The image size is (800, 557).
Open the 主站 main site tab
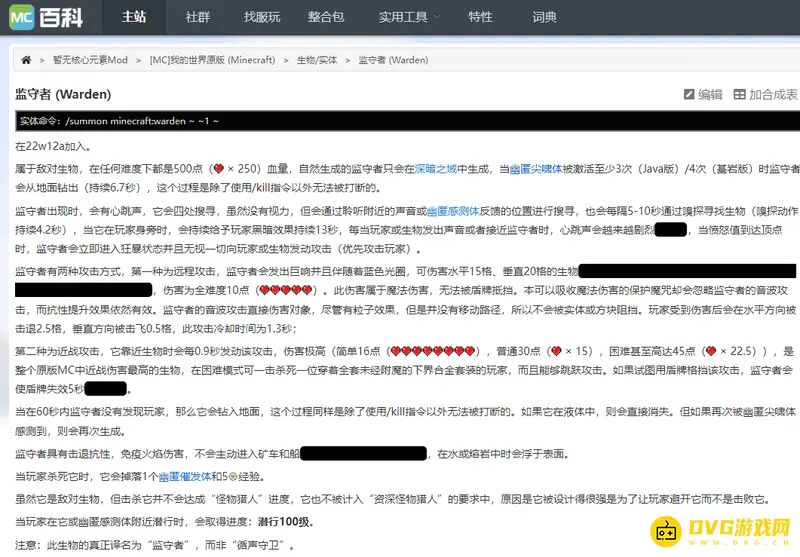(x=134, y=17)
